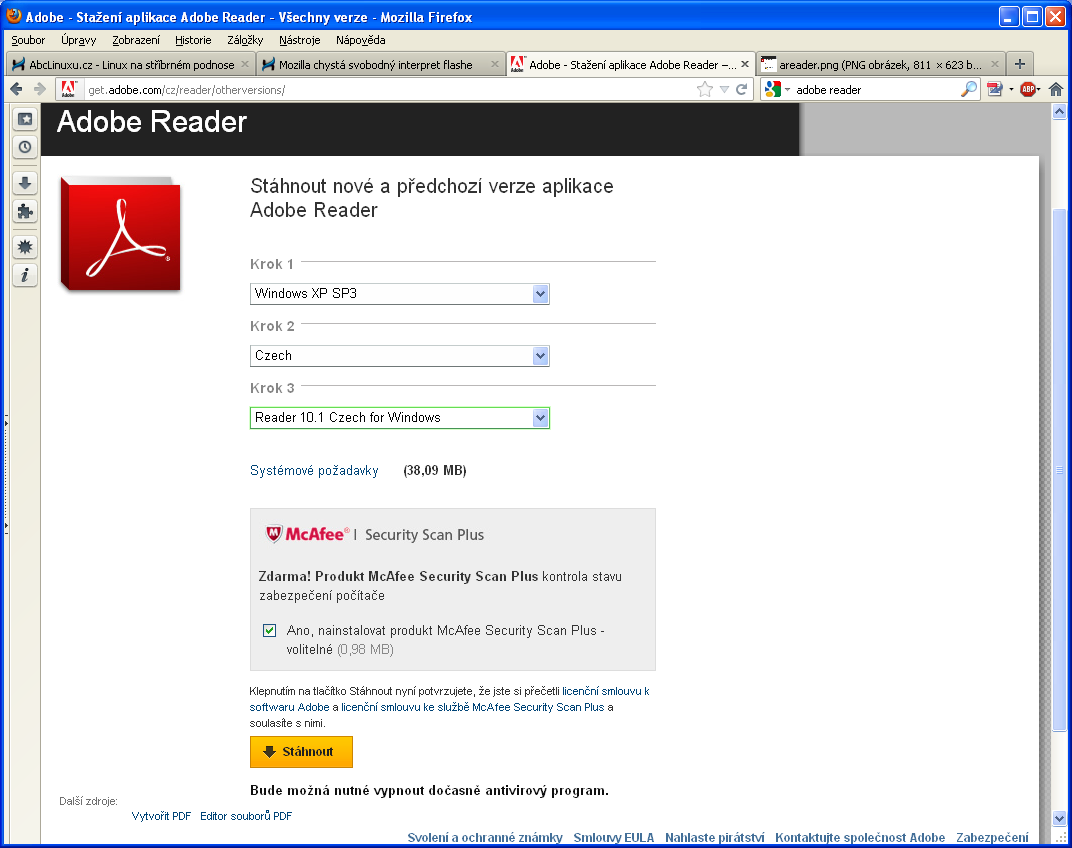The height and width of the screenshot is (848, 1072).
Task: Open a new tab with plus button
Action: click(1020, 64)
